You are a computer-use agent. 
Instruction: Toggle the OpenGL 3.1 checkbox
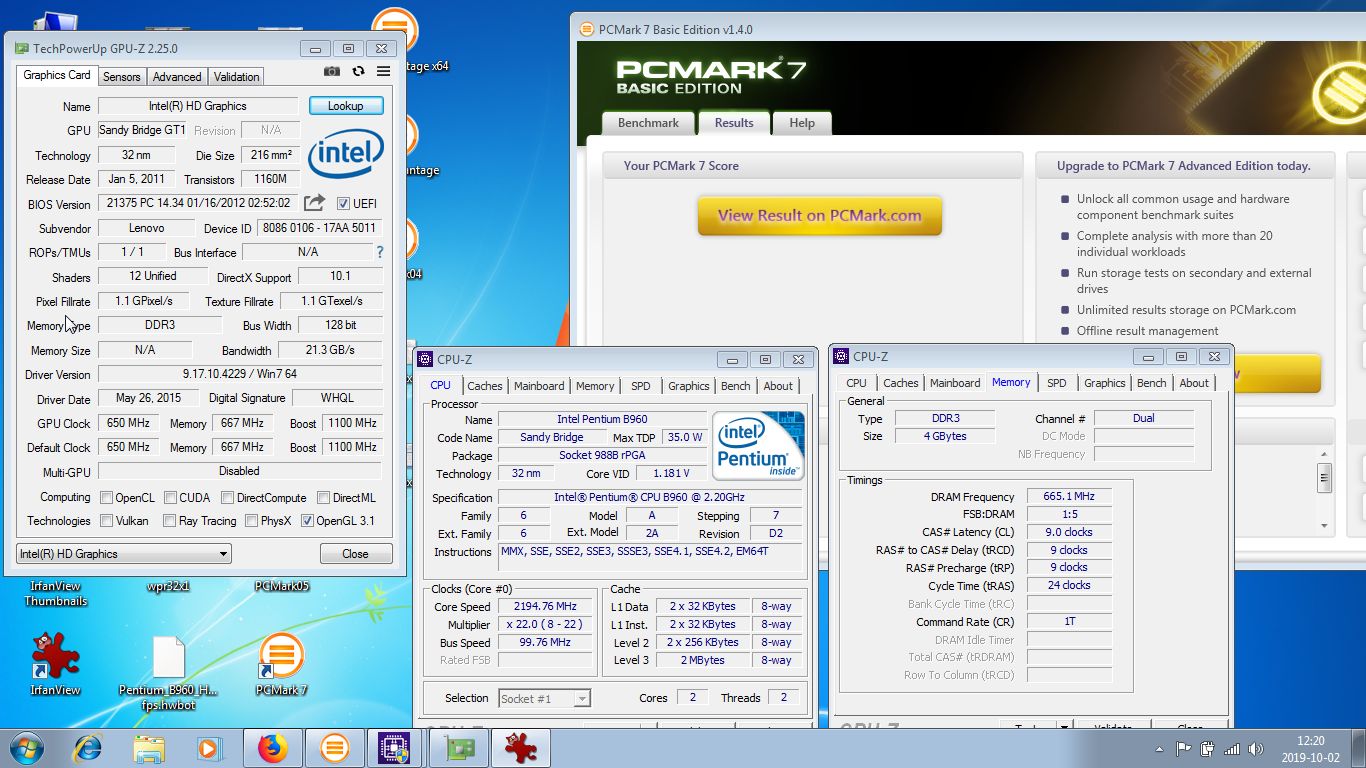(x=307, y=521)
